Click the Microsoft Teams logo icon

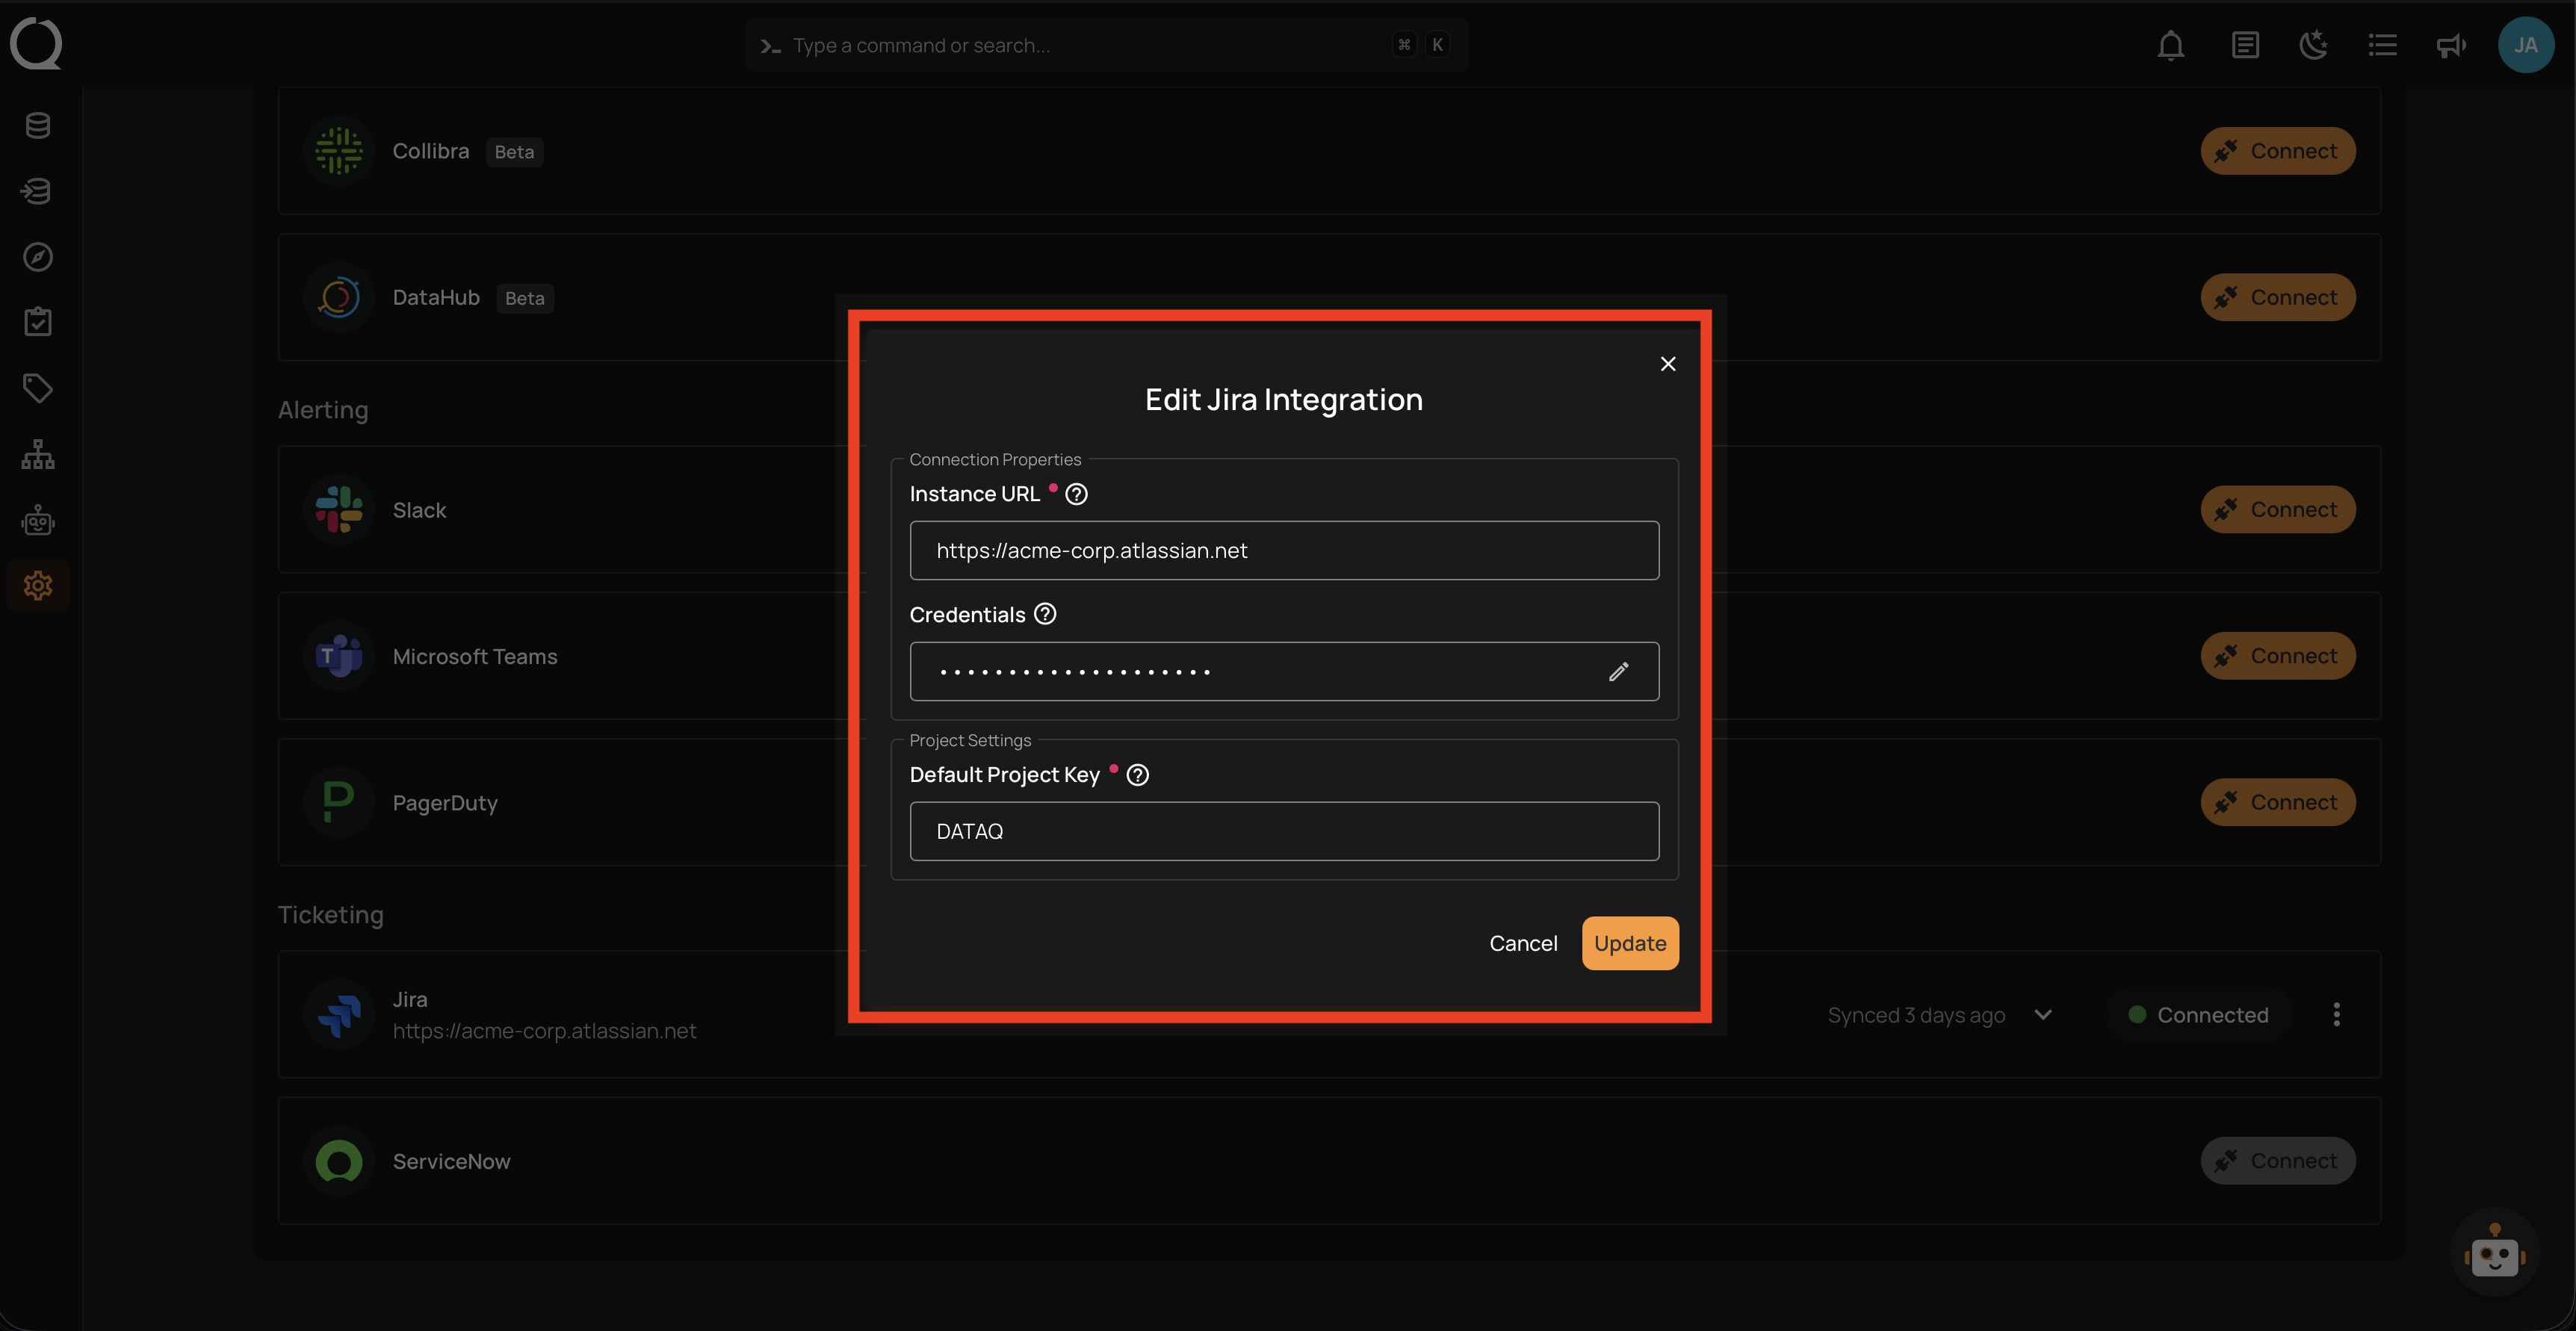coord(339,656)
